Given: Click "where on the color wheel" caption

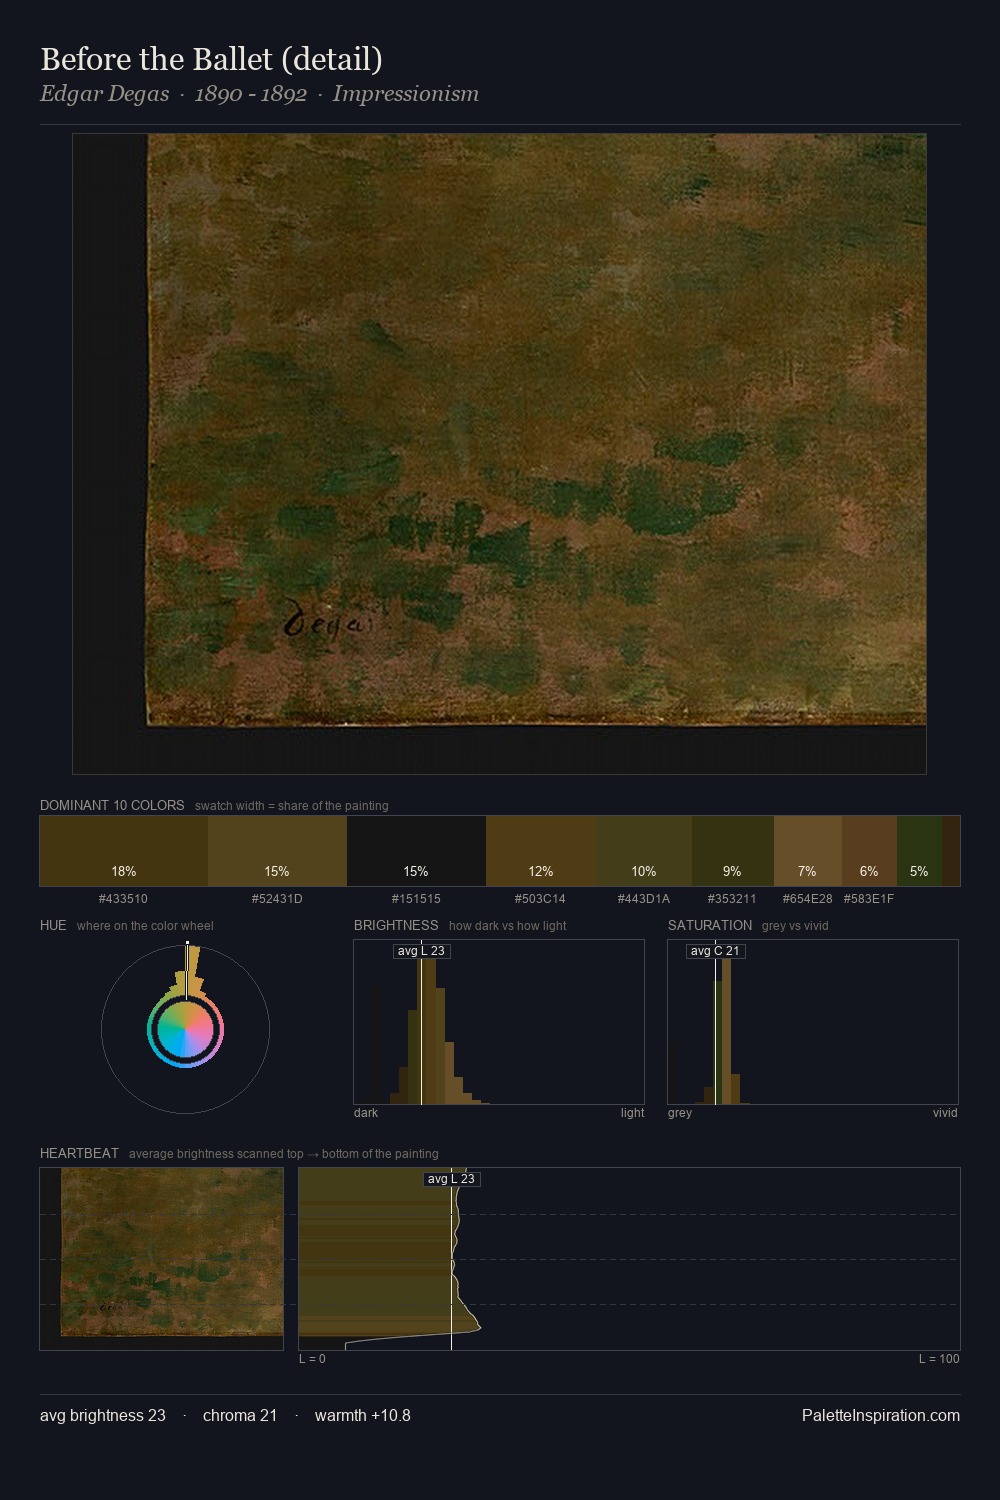Looking at the screenshot, I should [145, 926].
